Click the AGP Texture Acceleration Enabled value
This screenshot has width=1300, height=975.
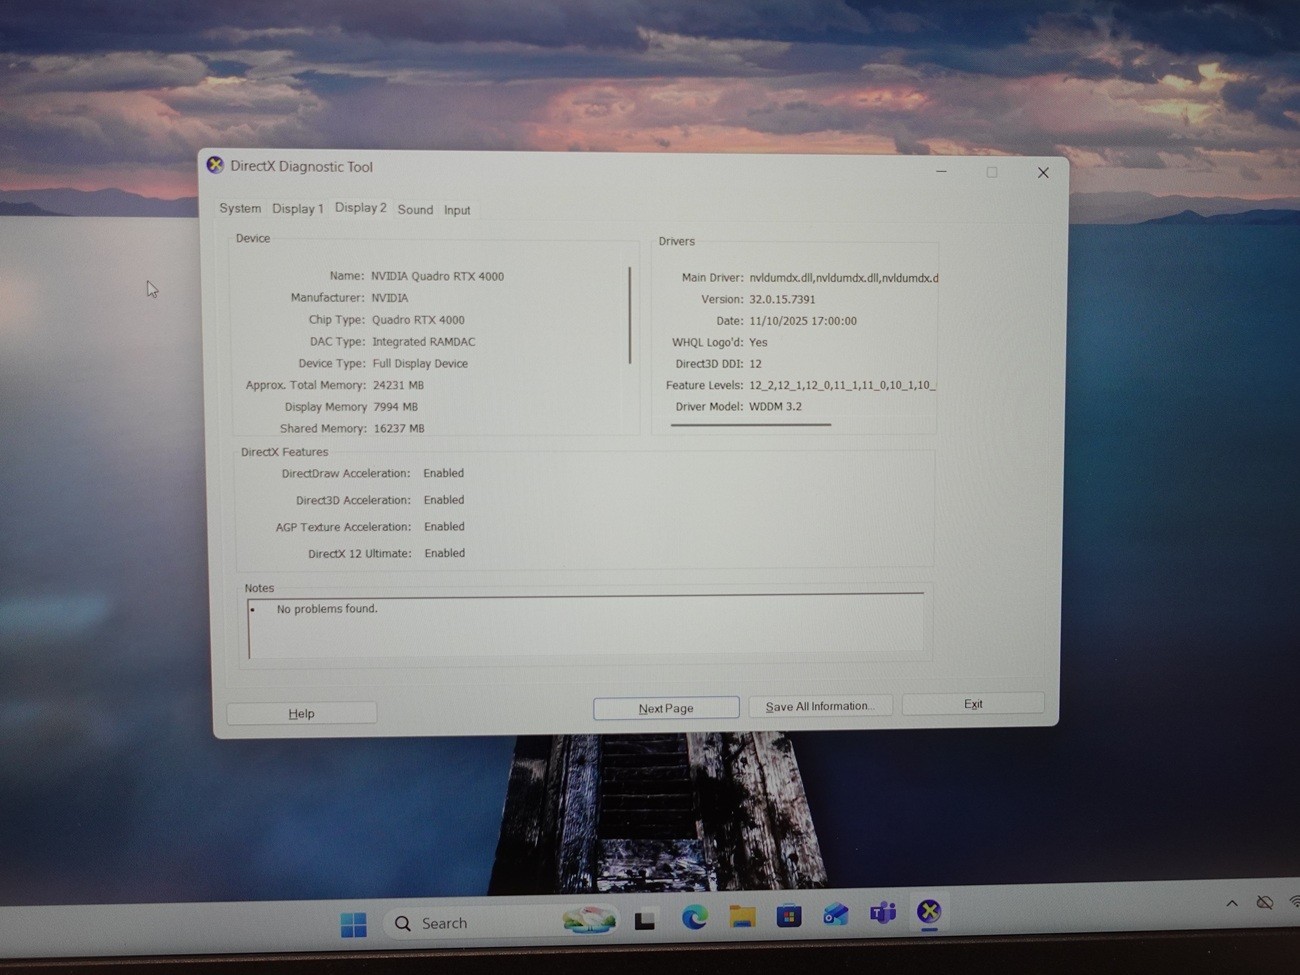(444, 527)
